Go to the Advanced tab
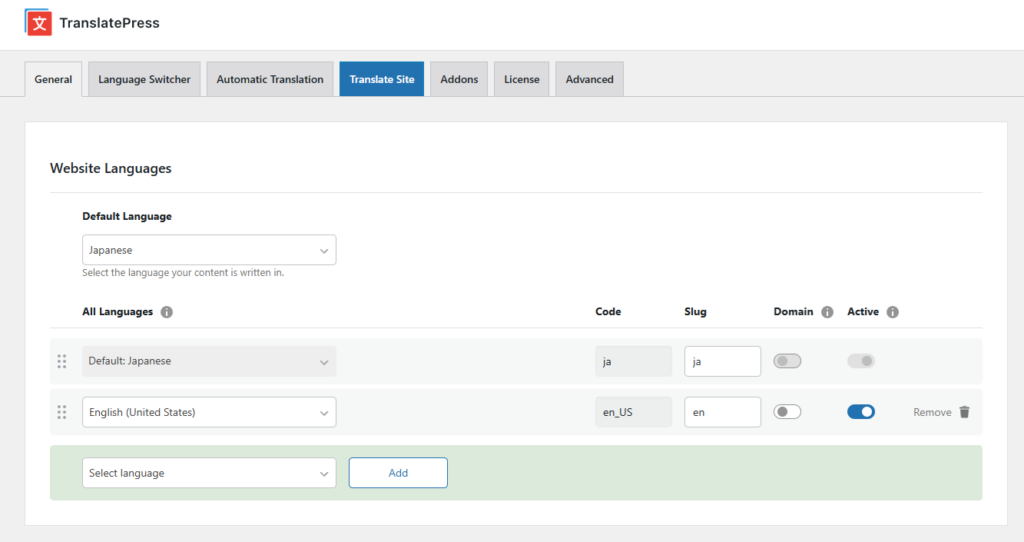1024x542 pixels. click(589, 80)
